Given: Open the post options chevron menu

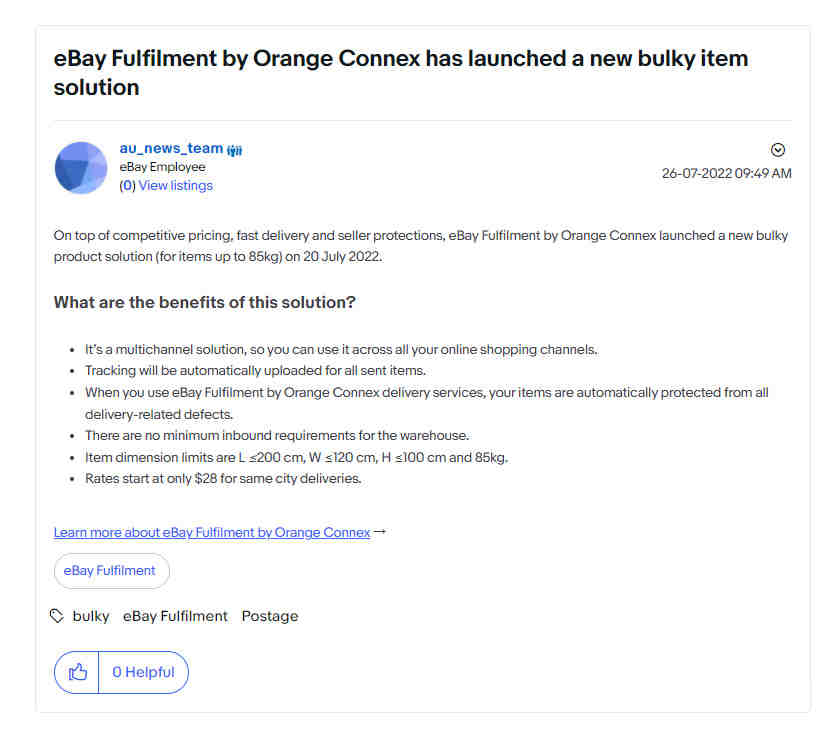Looking at the screenshot, I should click(778, 150).
